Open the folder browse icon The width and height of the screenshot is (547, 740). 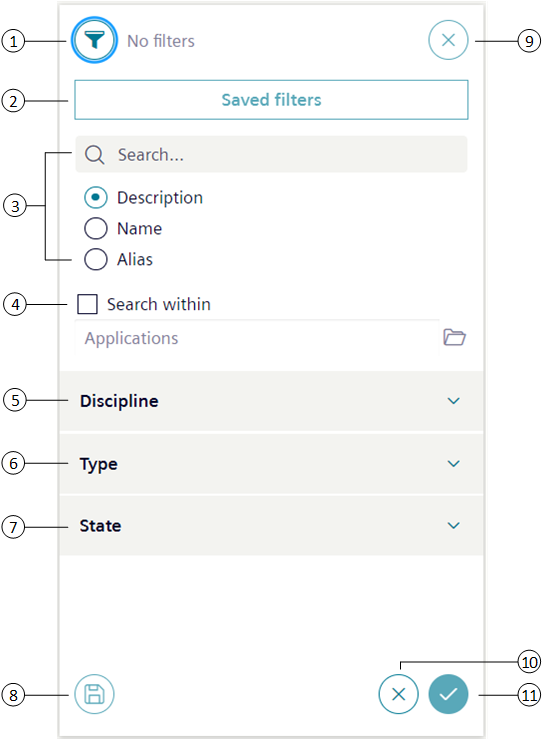[x=454, y=337]
